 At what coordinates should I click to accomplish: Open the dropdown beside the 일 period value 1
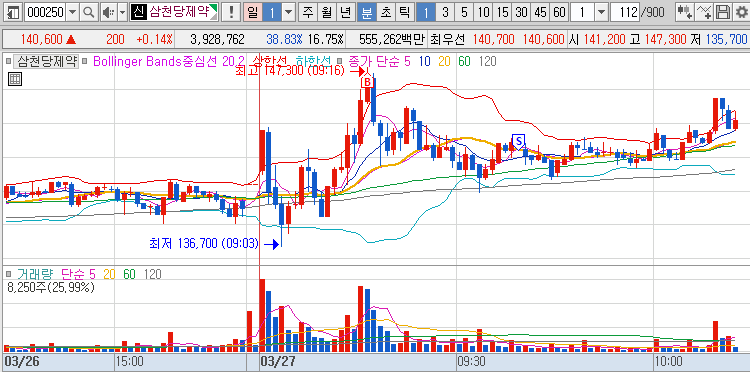[288, 12]
